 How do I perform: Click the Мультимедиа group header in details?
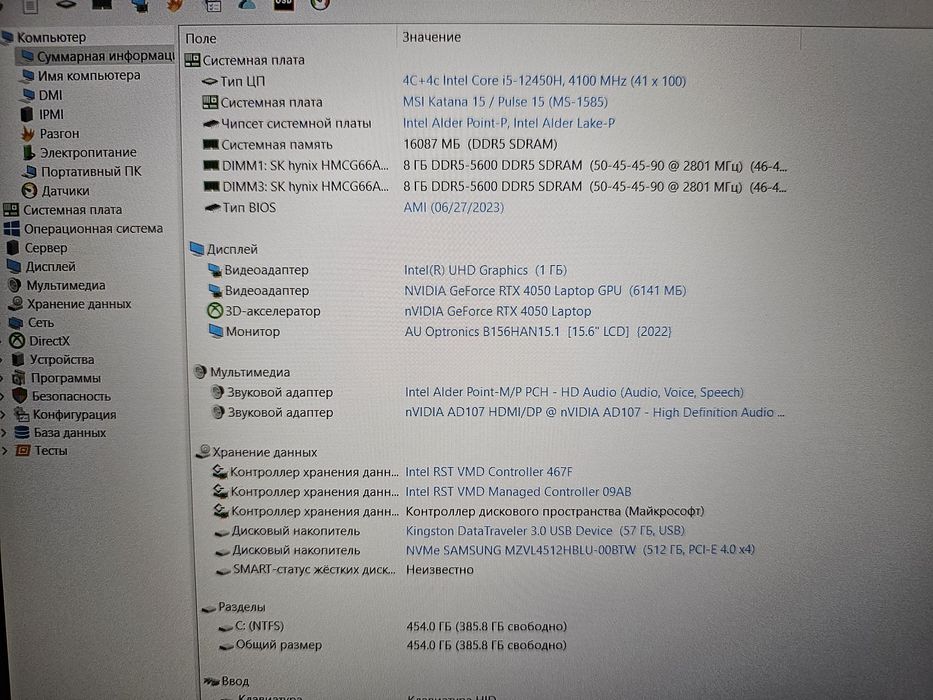point(242,372)
